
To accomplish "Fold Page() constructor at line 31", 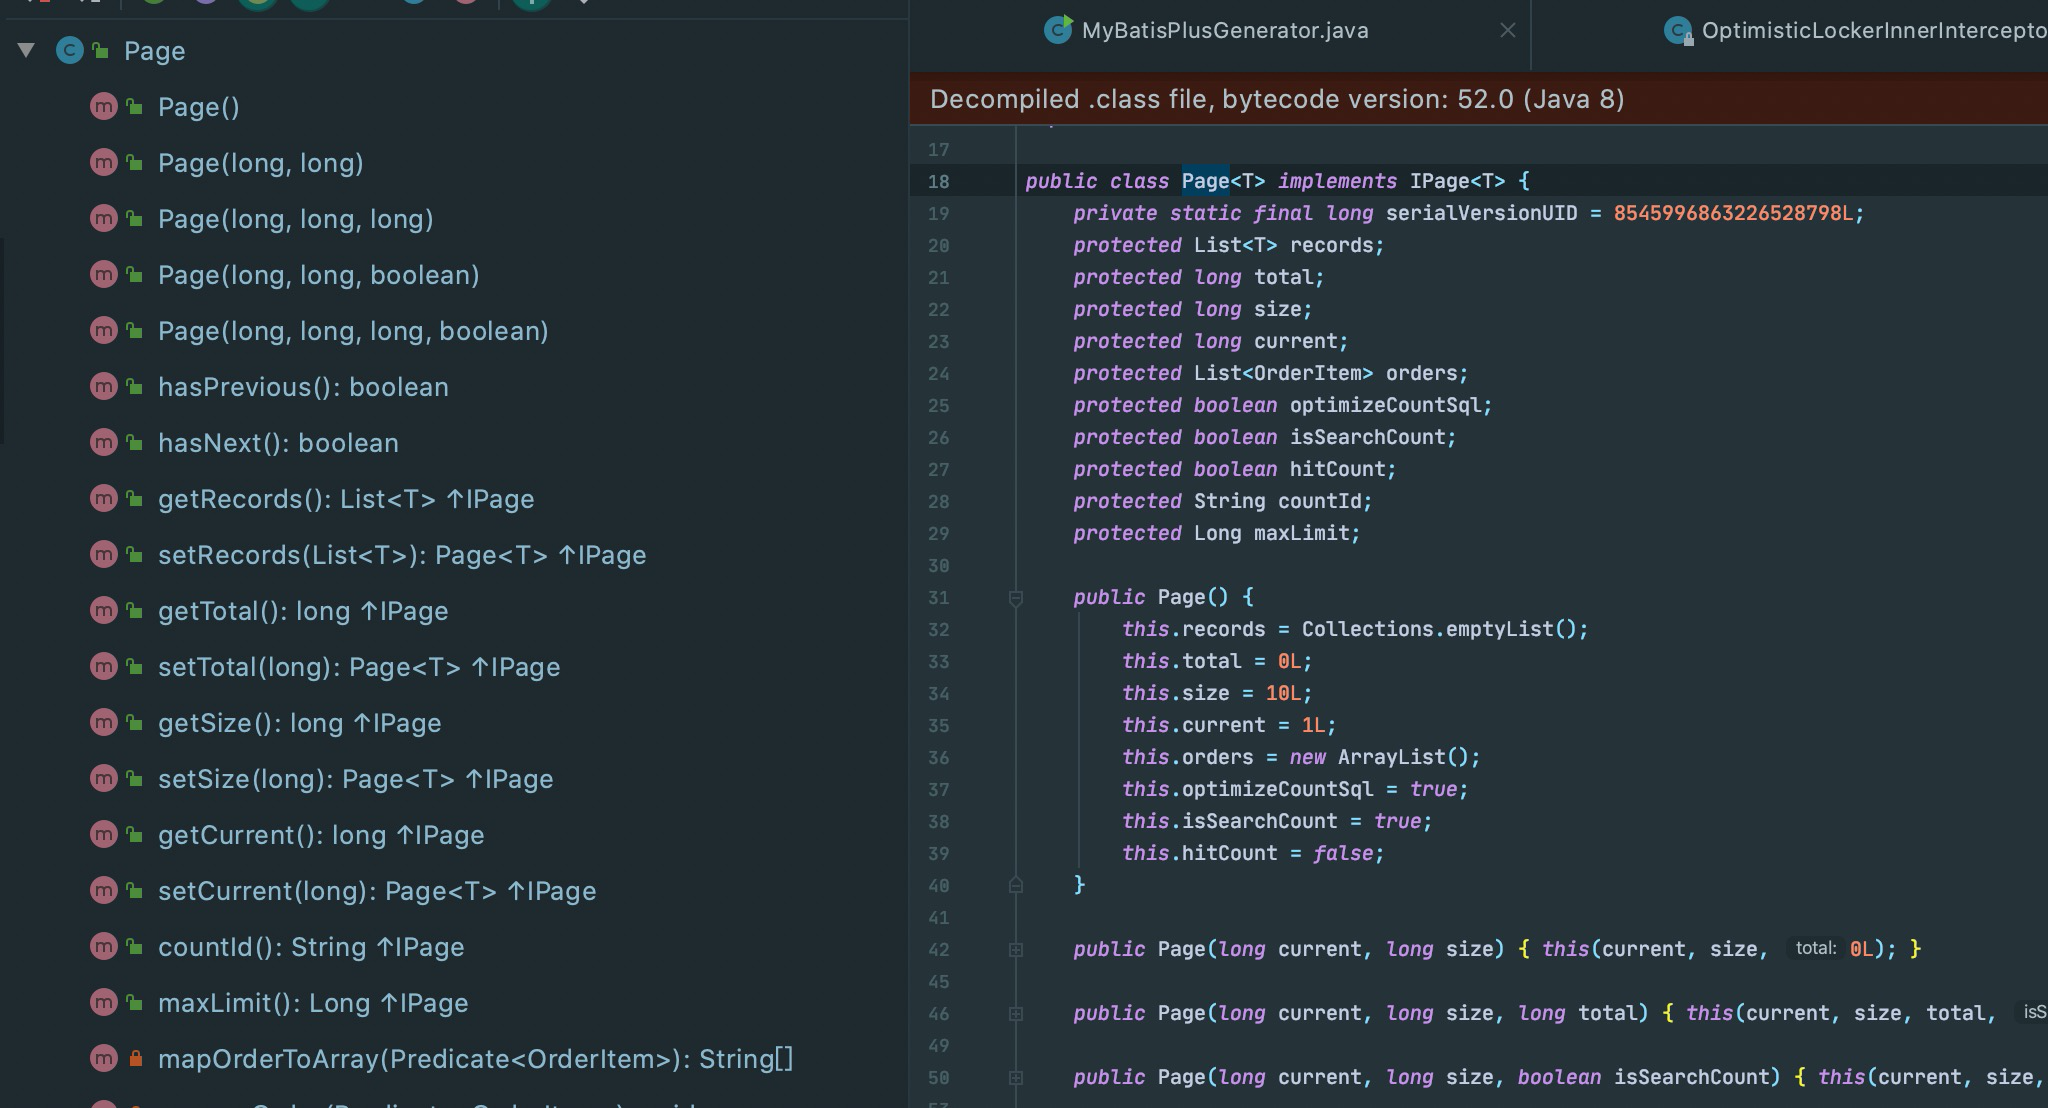I will tap(1015, 598).
